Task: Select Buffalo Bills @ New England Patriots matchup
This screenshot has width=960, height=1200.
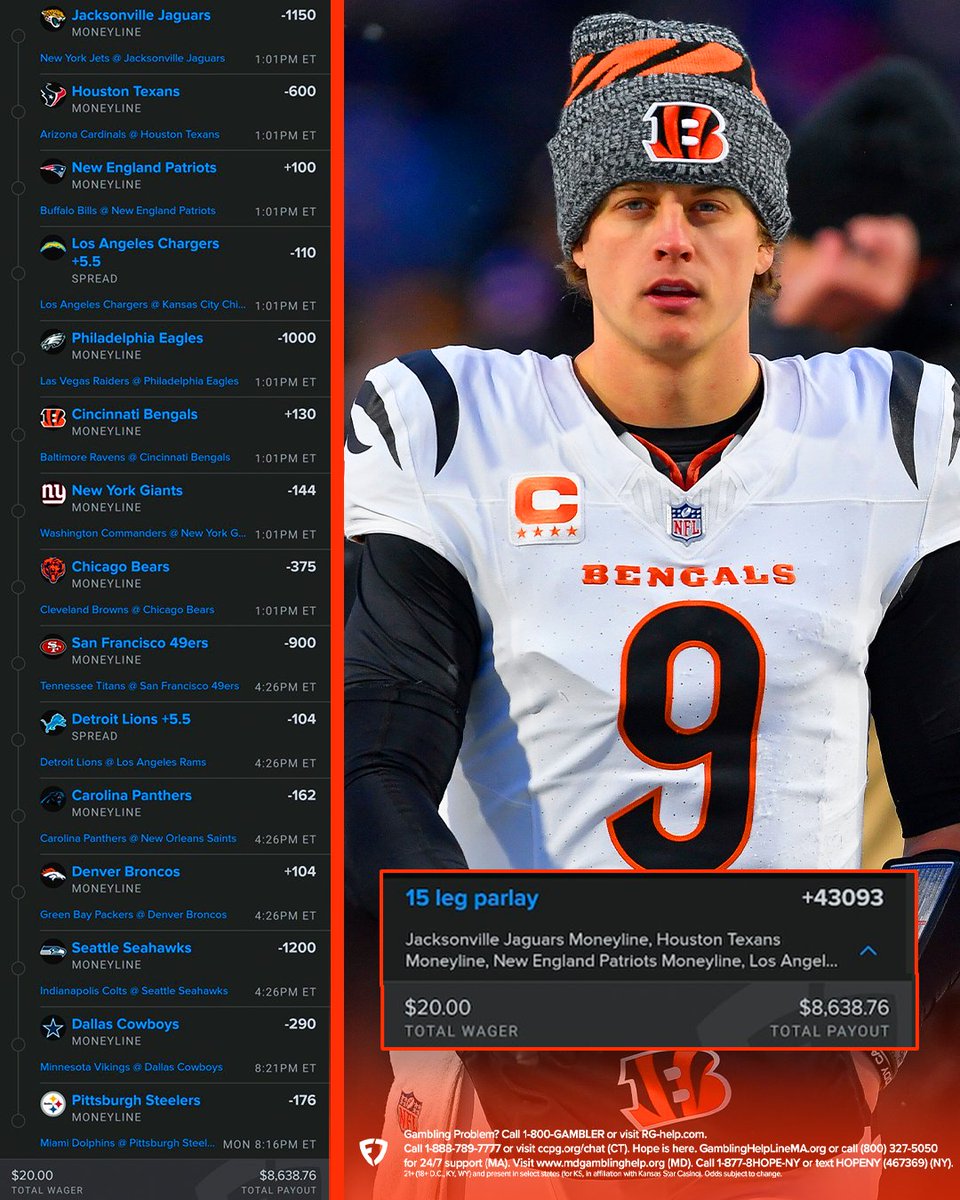Action: (x=128, y=211)
